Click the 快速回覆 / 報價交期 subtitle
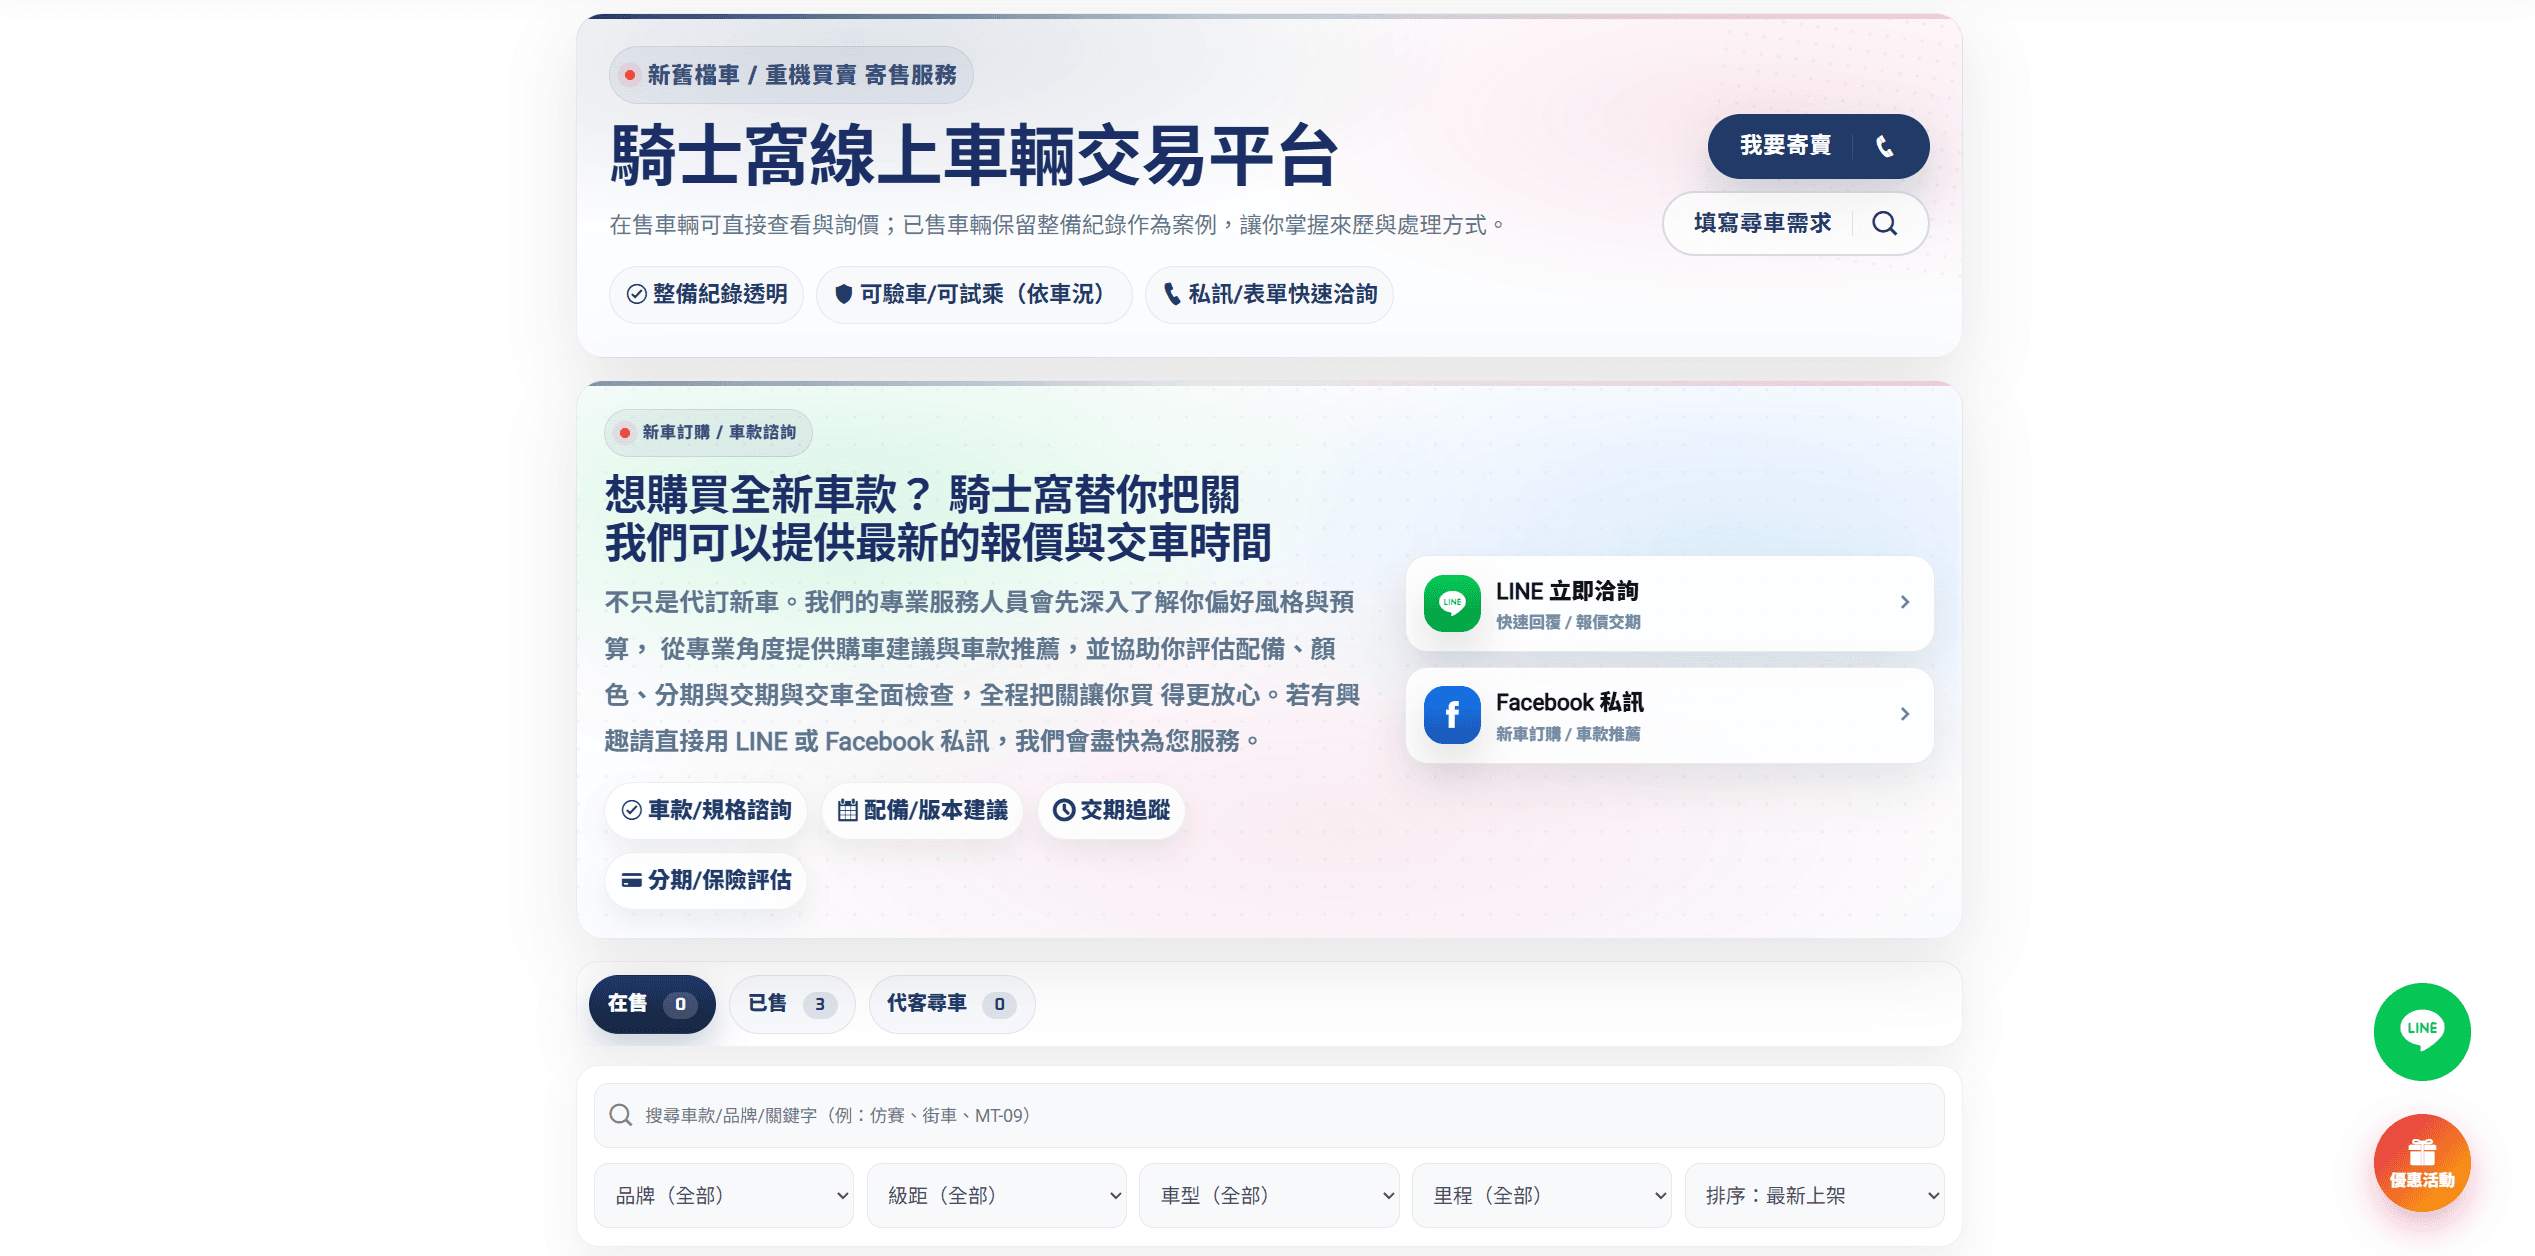The height and width of the screenshot is (1256, 2535). point(1568,622)
